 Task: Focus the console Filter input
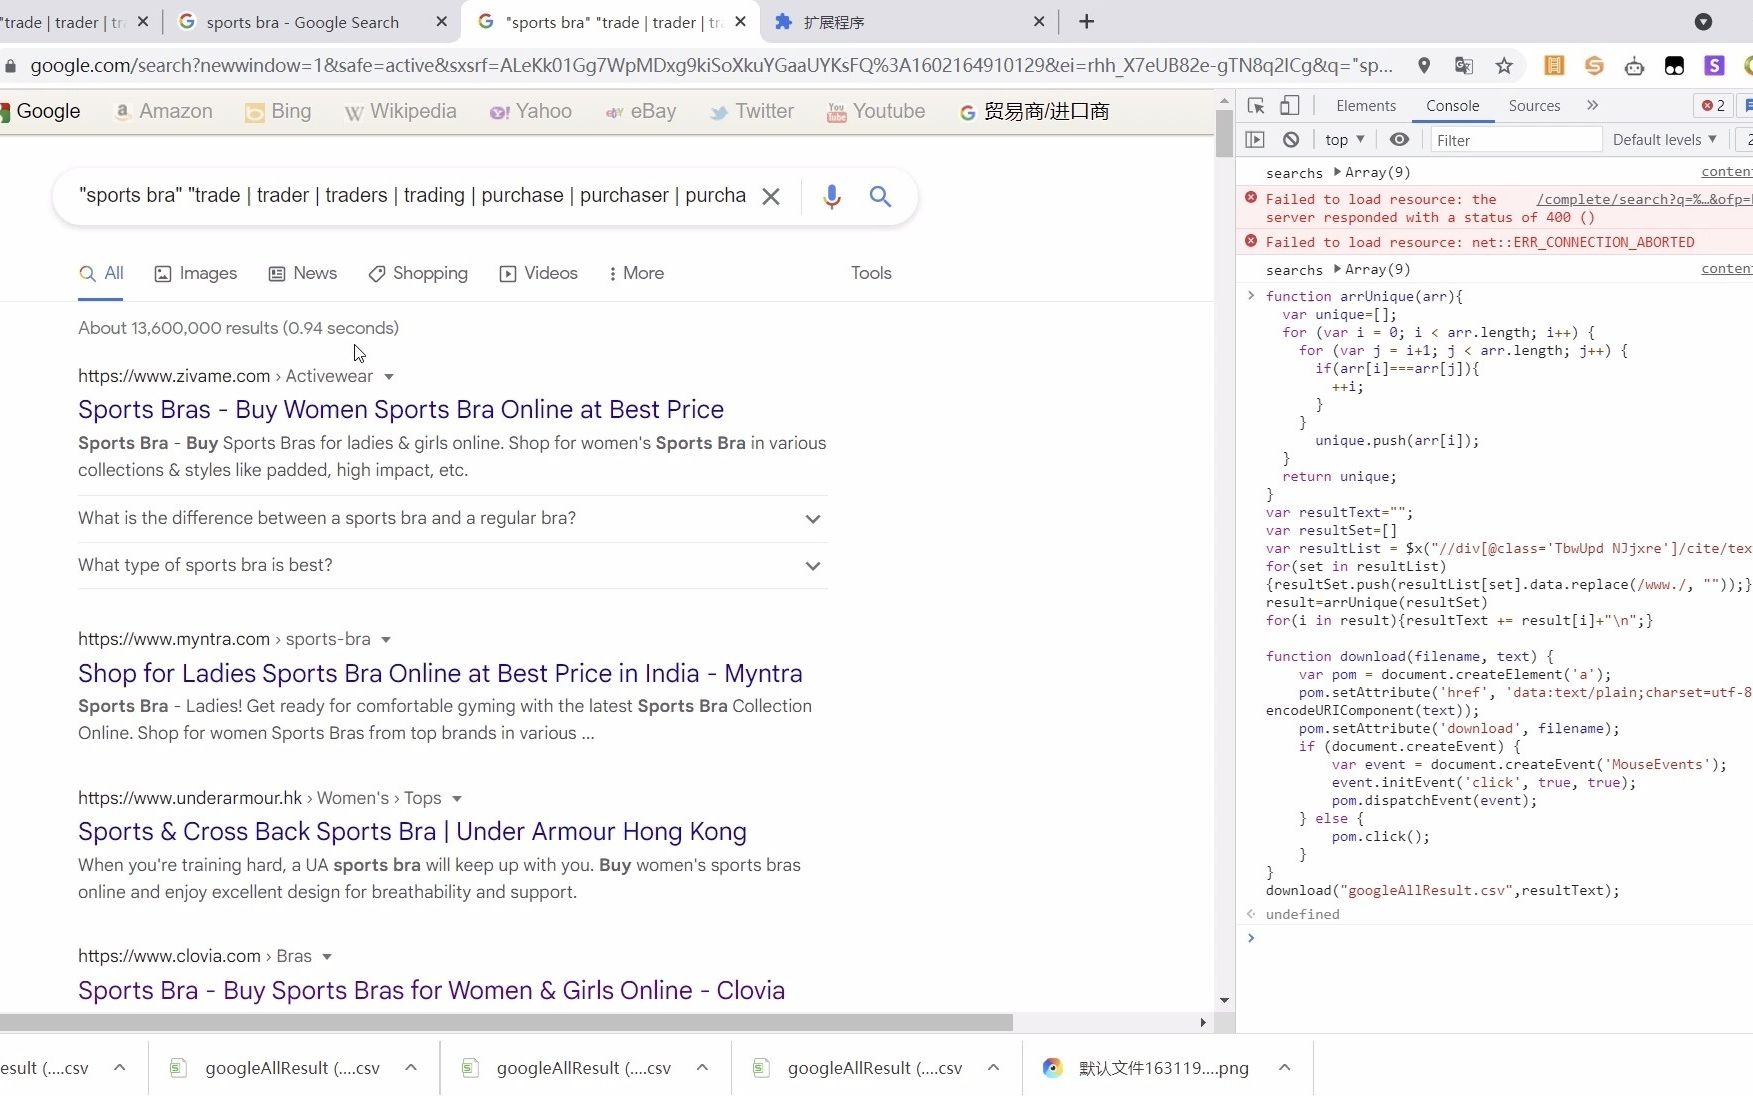tap(1516, 140)
